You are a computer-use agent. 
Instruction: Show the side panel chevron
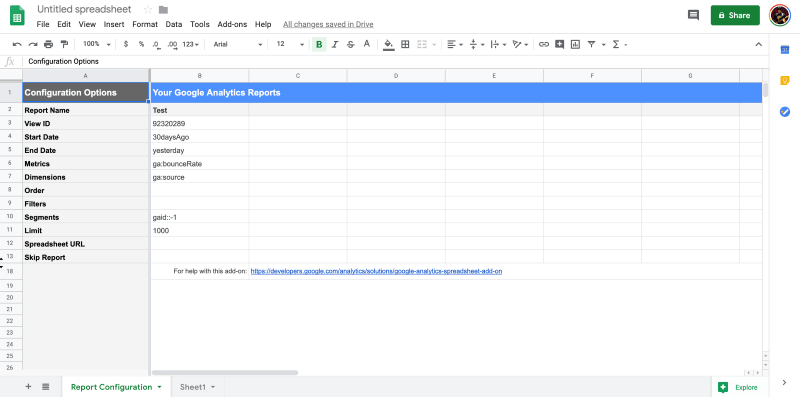pyautogui.click(x=784, y=383)
